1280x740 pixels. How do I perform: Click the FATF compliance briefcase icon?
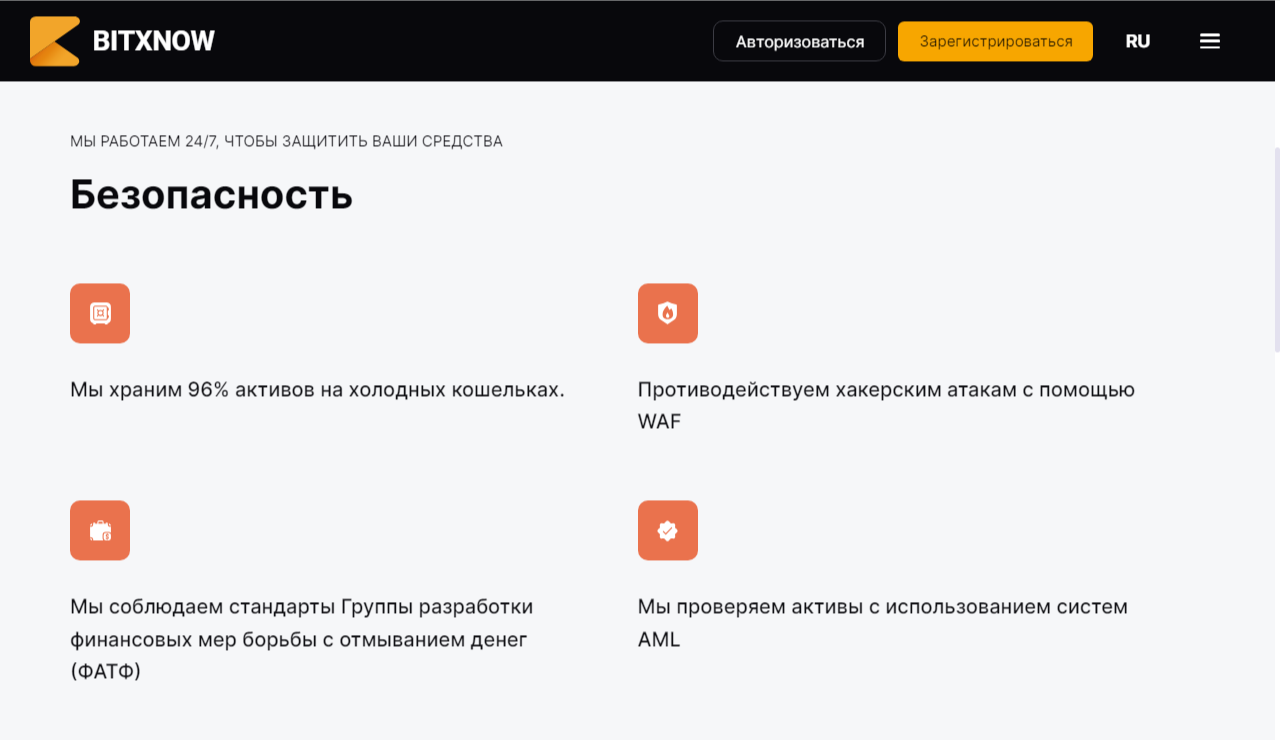(x=100, y=530)
